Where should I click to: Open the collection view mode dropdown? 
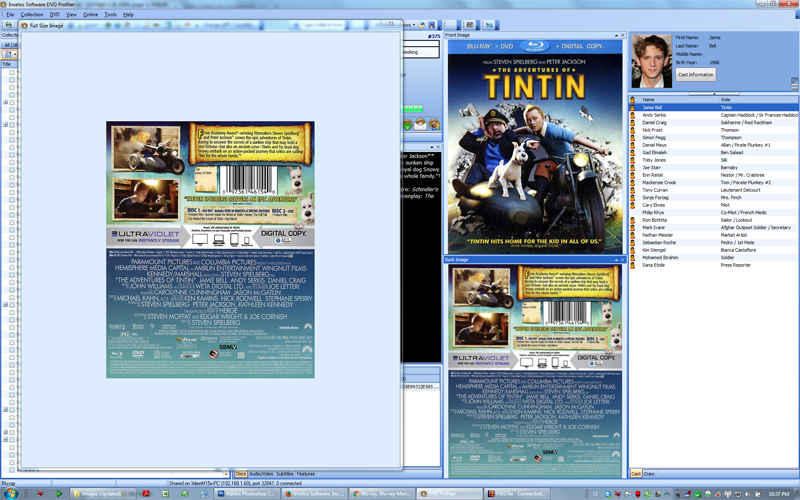click(x=10, y=54)
